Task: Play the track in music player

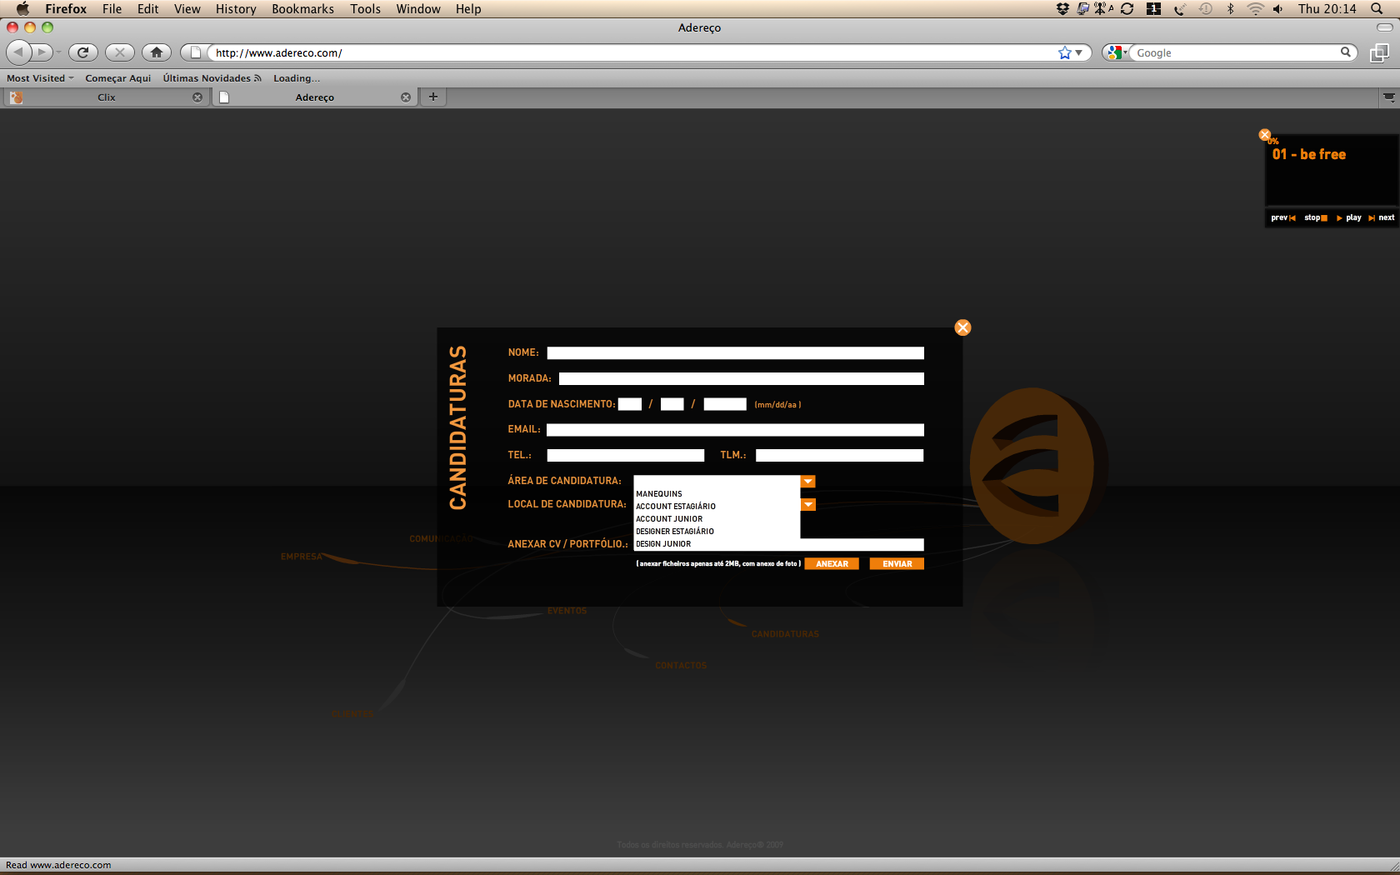Action: [1349, 217]
